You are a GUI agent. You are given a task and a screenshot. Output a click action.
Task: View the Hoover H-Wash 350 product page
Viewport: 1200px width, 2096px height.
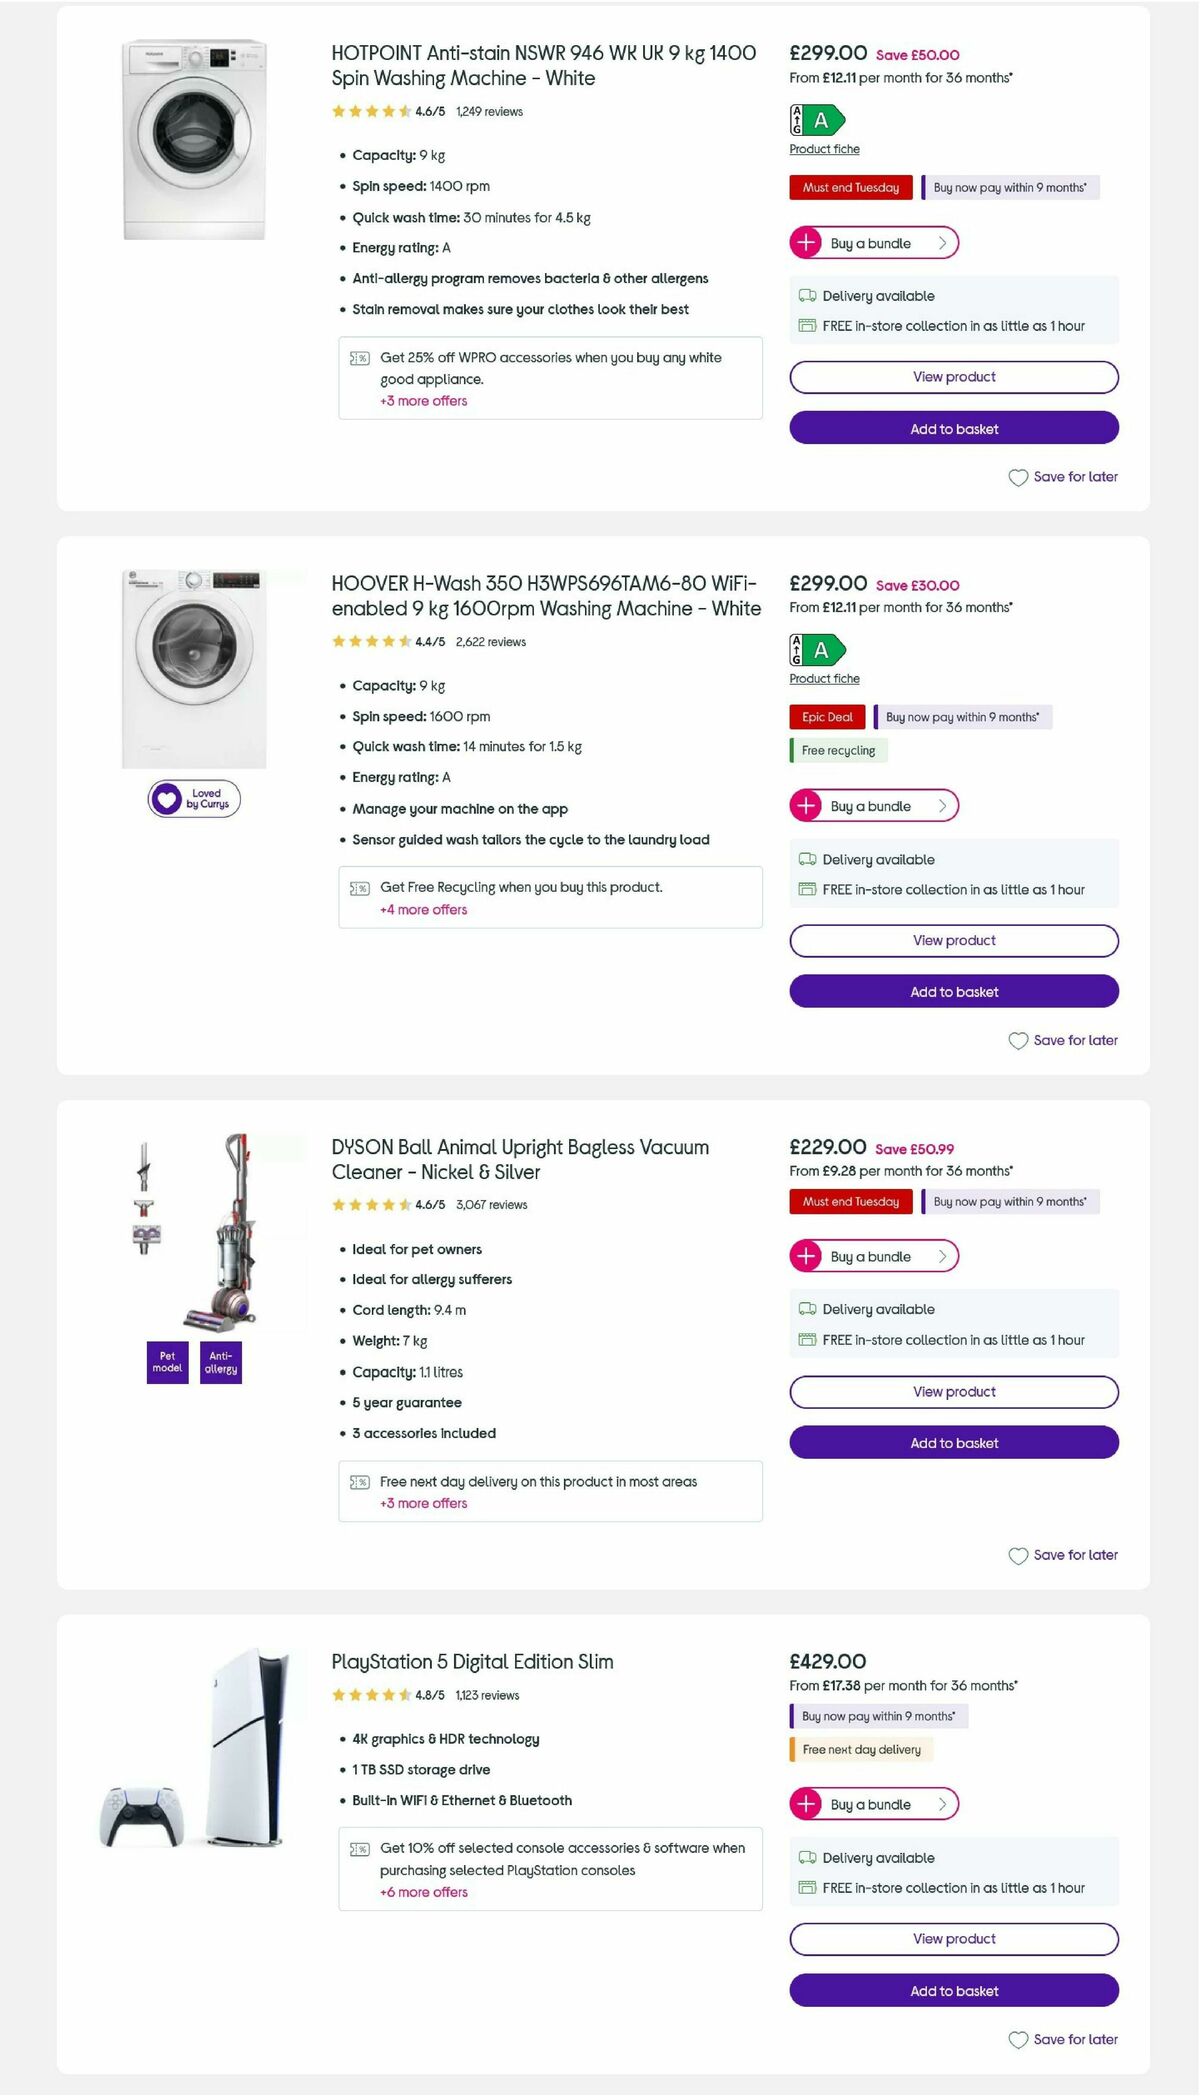[952, 940]
